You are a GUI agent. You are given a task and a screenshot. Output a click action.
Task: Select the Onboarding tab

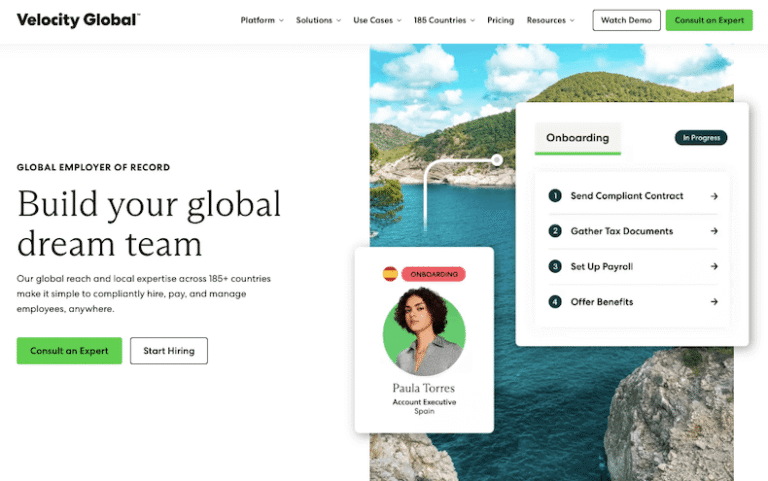[x=578, y=138]
